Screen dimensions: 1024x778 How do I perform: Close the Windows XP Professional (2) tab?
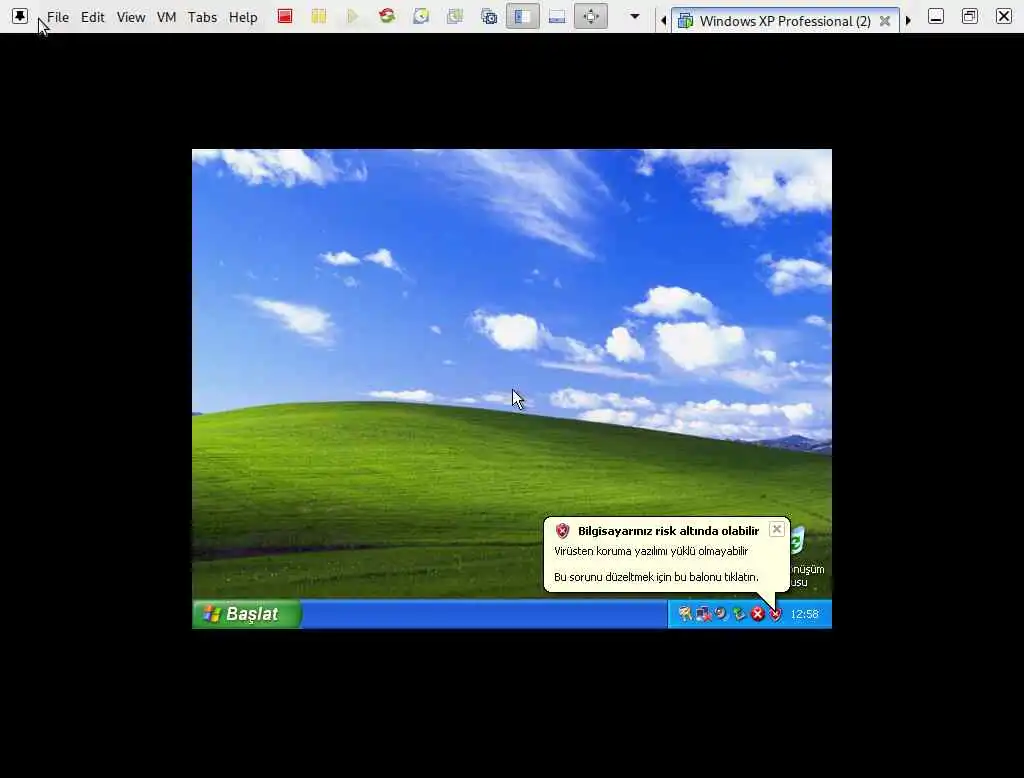[885, 21]
